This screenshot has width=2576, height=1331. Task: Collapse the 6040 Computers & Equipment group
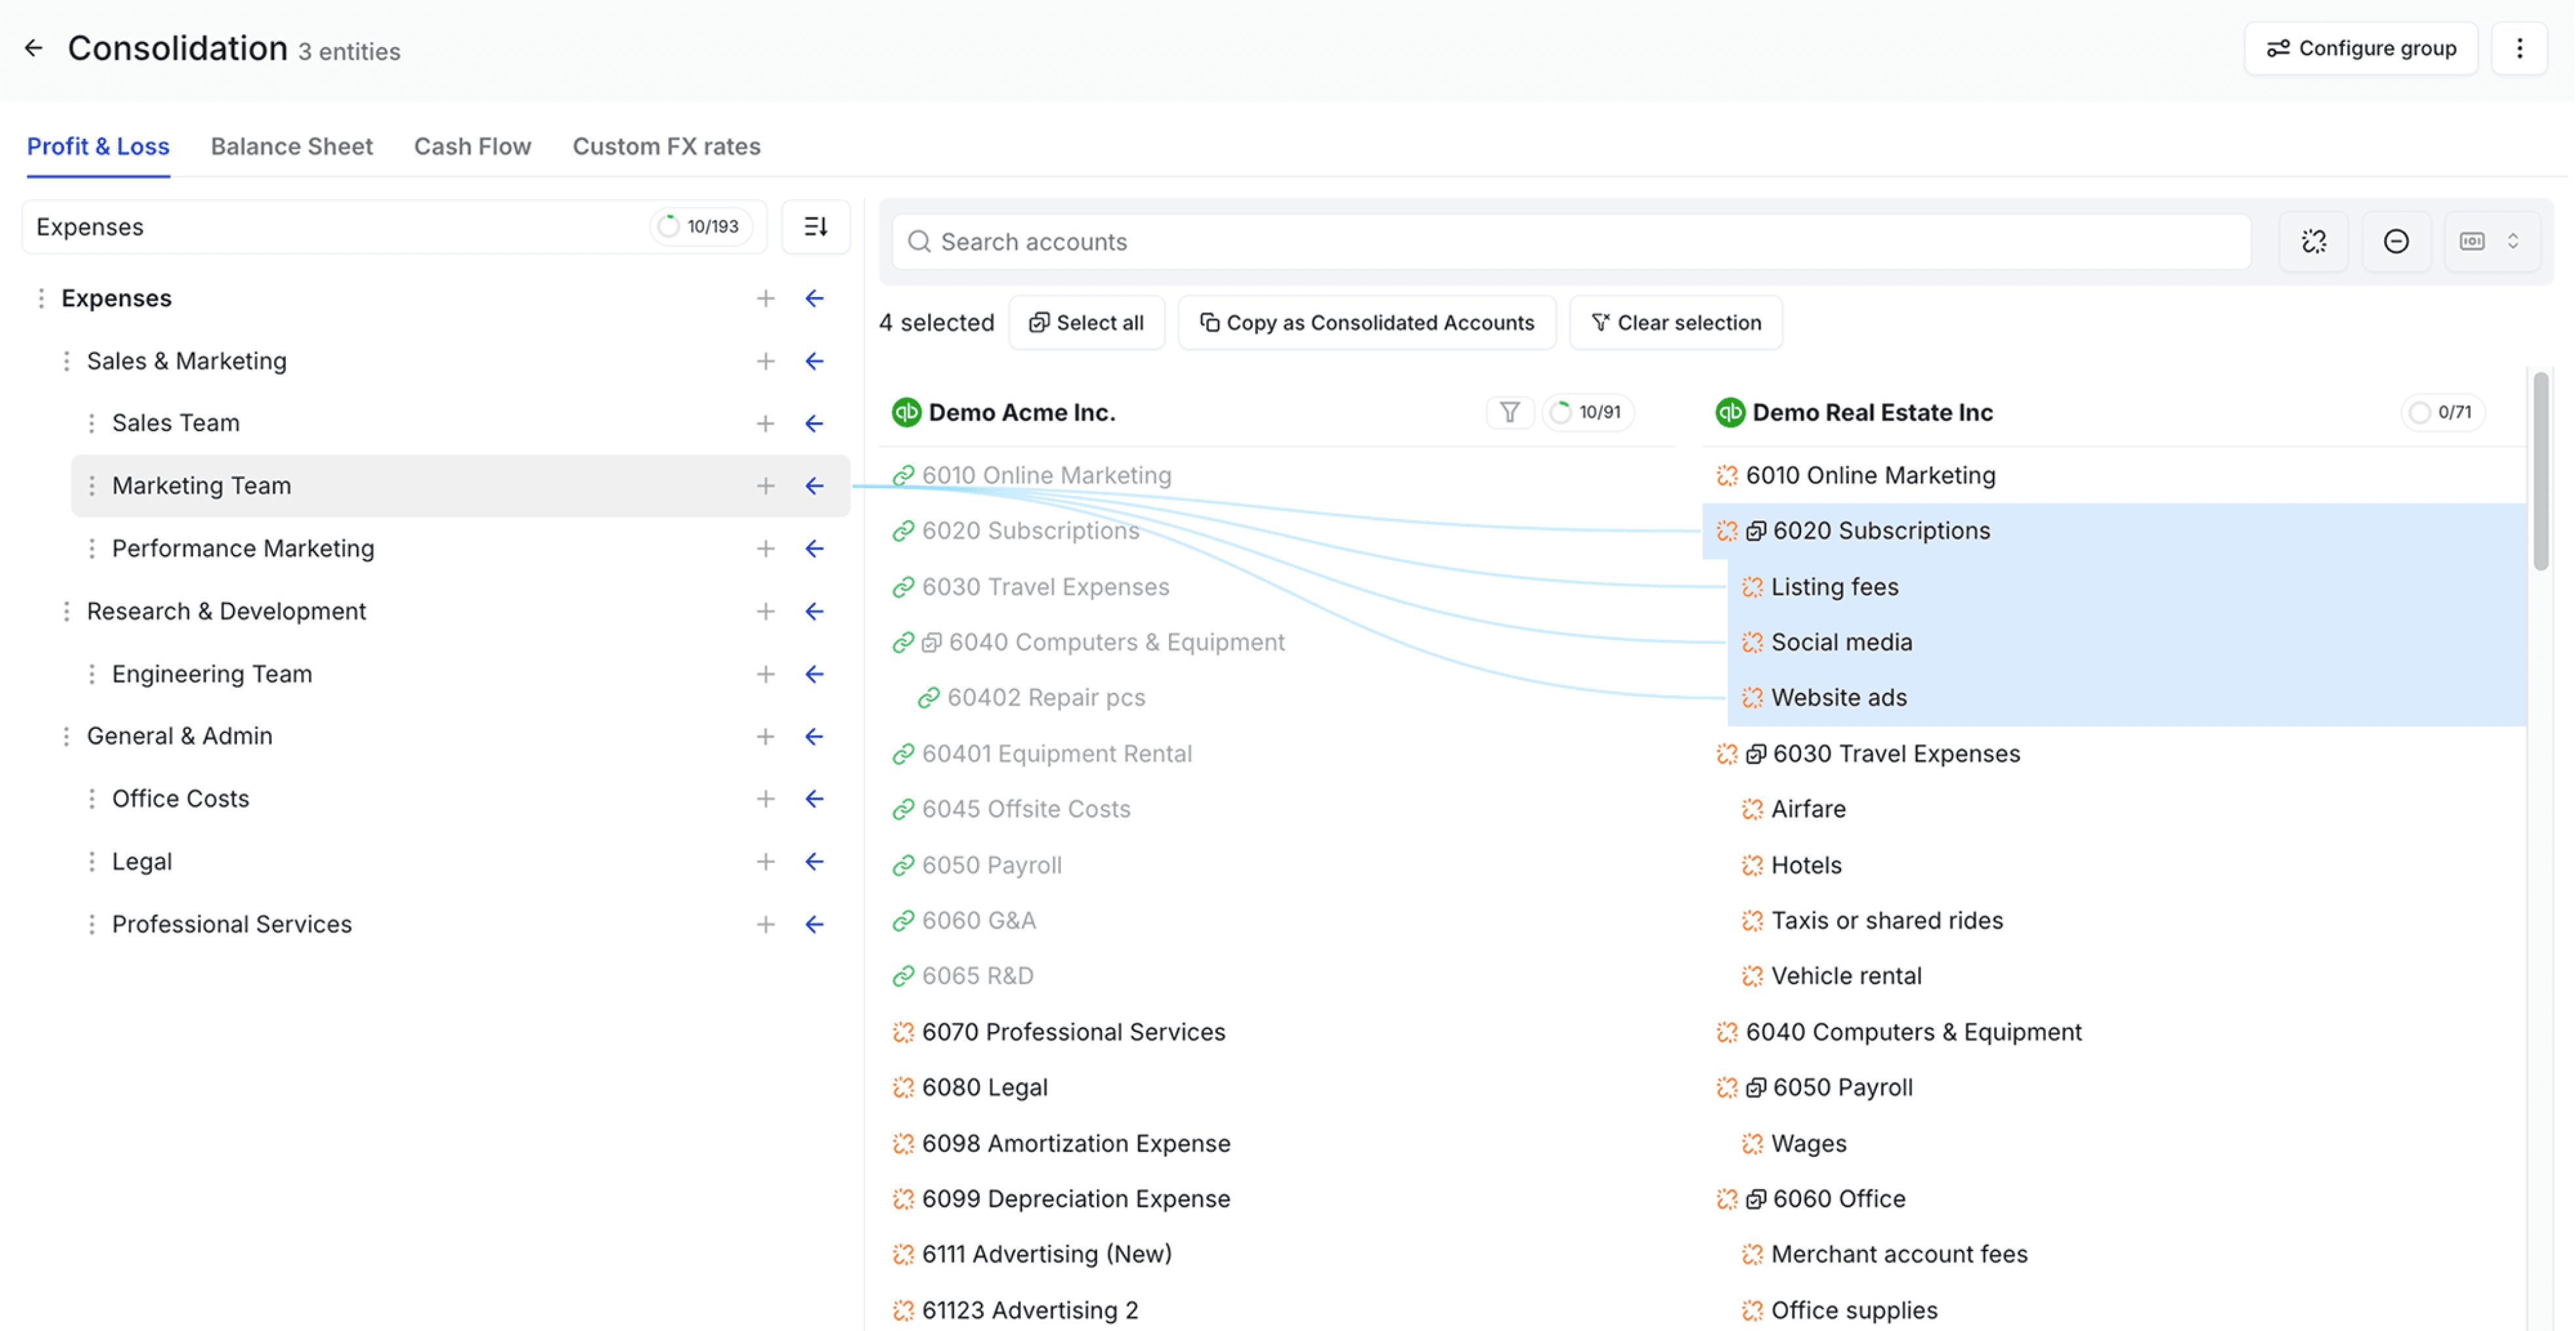click(931, 642)
